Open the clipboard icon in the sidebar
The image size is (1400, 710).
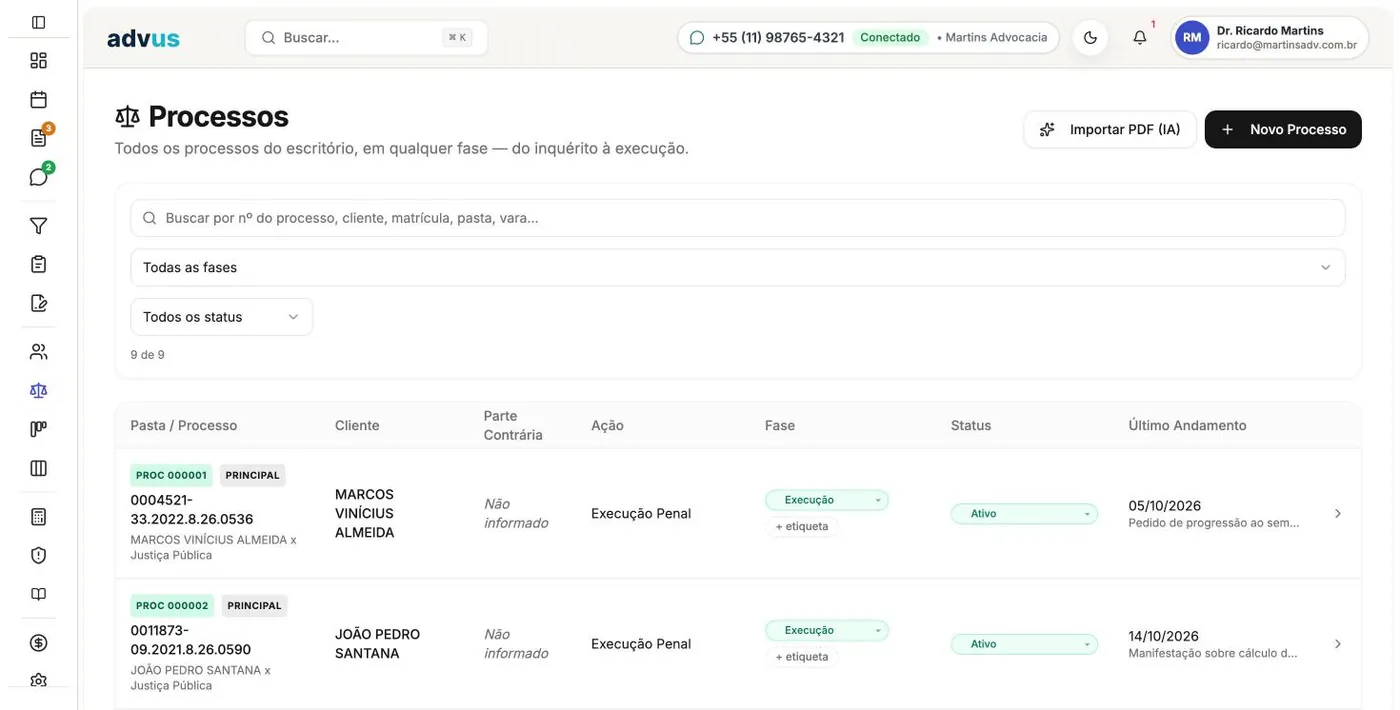[x=39, y=264]
